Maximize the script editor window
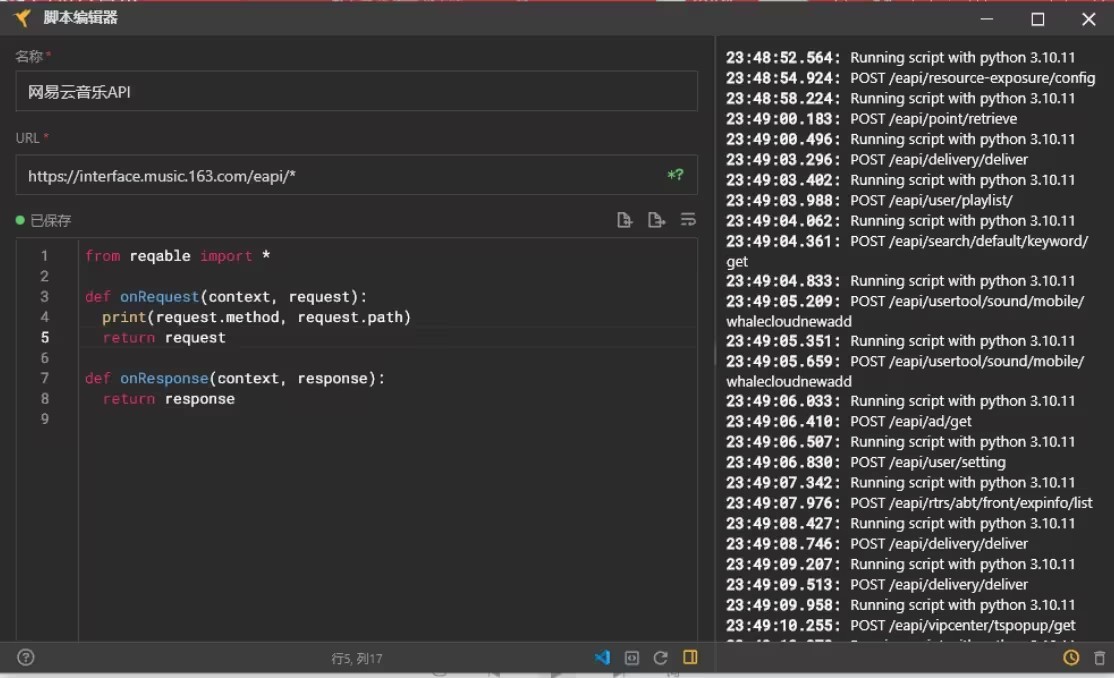Screen dimensions: 1114x678 (1038, 19)
